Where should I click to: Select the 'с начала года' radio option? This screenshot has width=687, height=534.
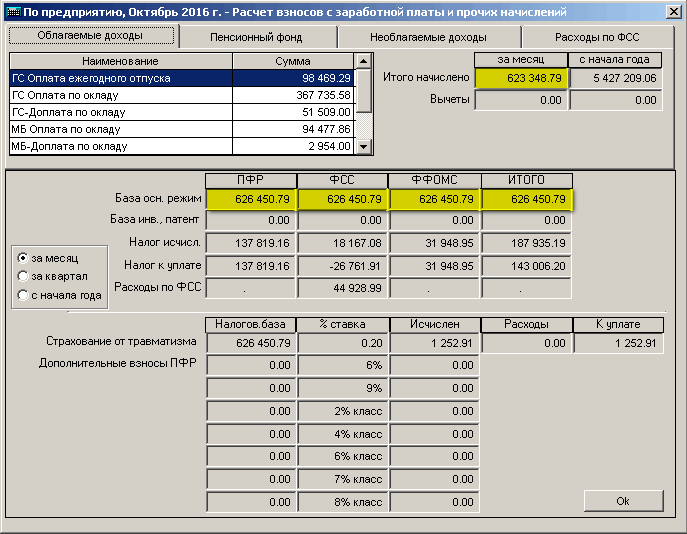tap(23, 295)
